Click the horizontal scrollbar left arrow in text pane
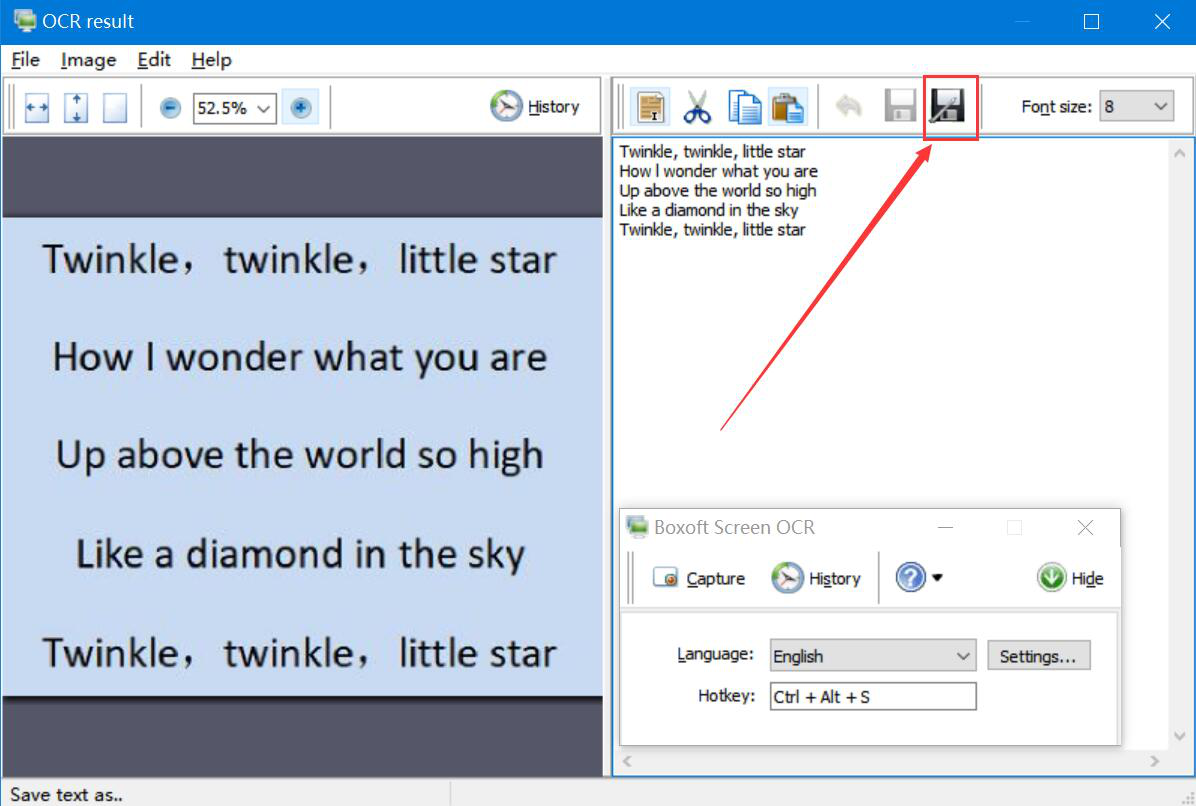The image size is (1196, 806). point(627,761)
